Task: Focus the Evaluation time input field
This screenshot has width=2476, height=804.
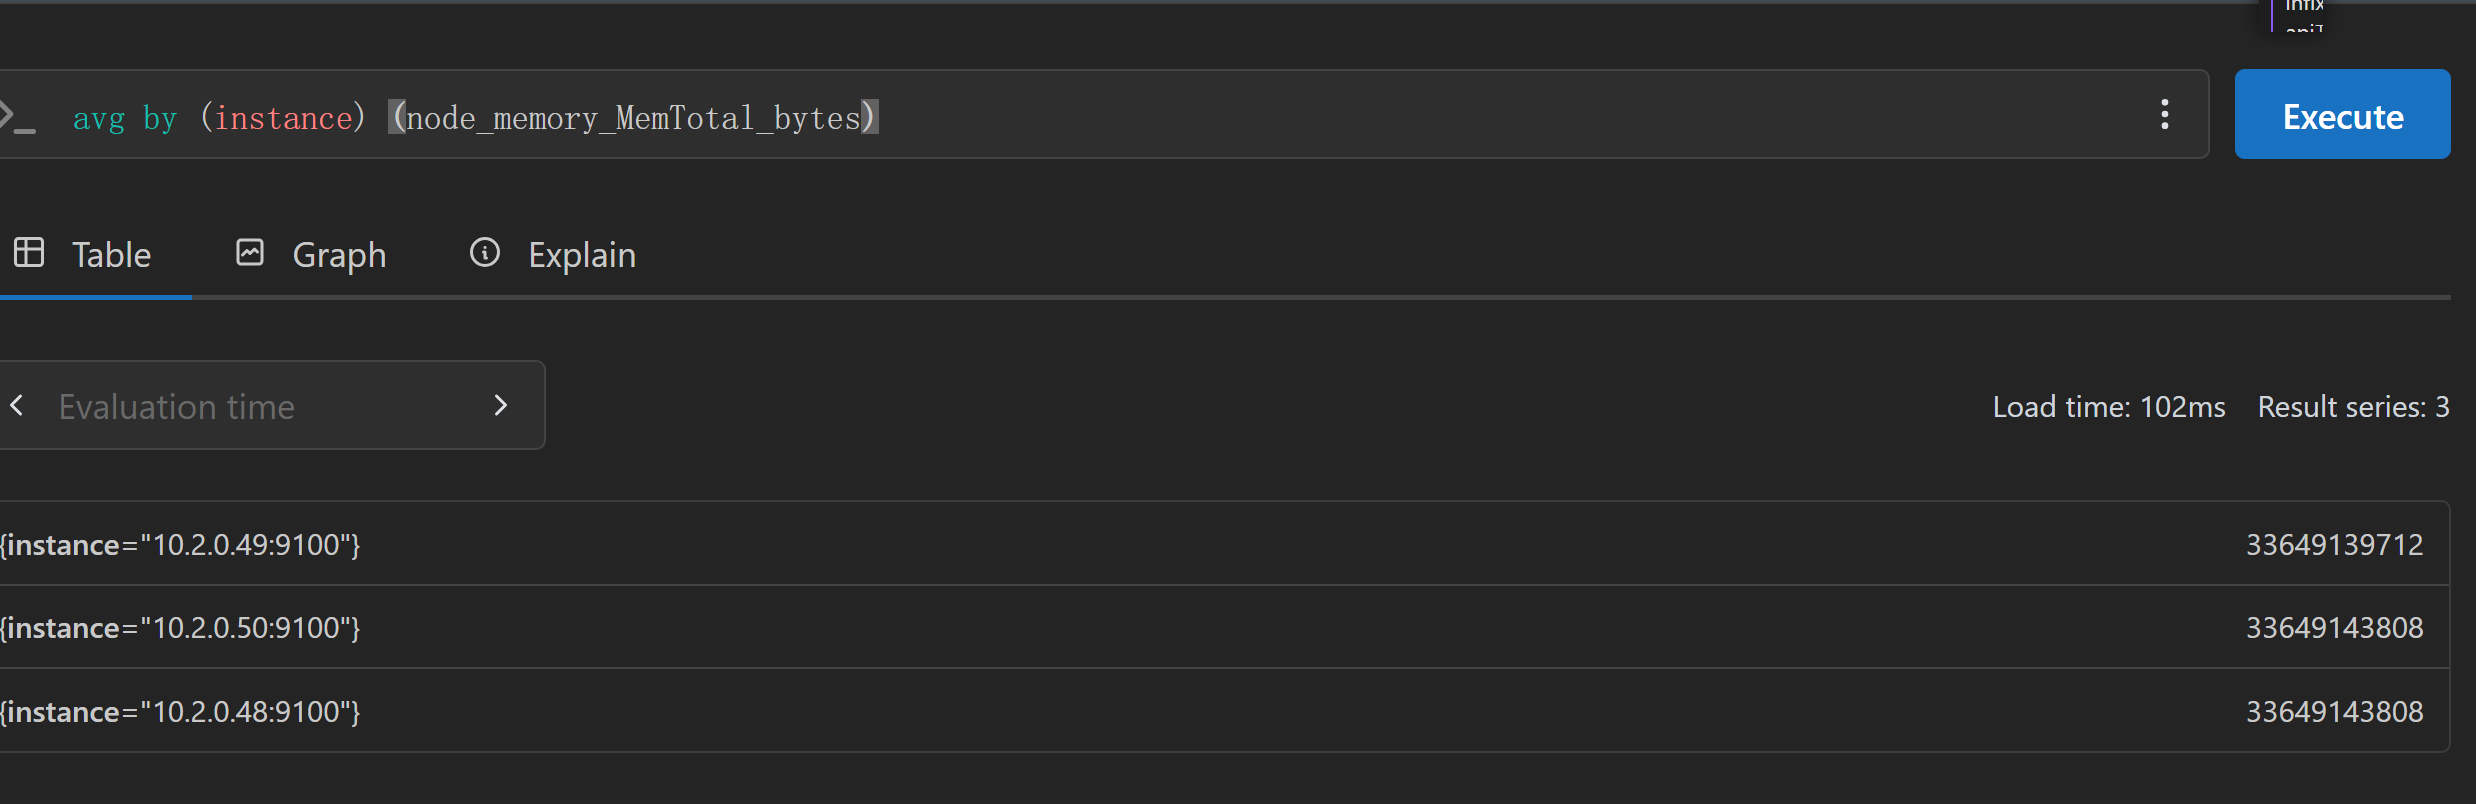Action: [260, 406]
